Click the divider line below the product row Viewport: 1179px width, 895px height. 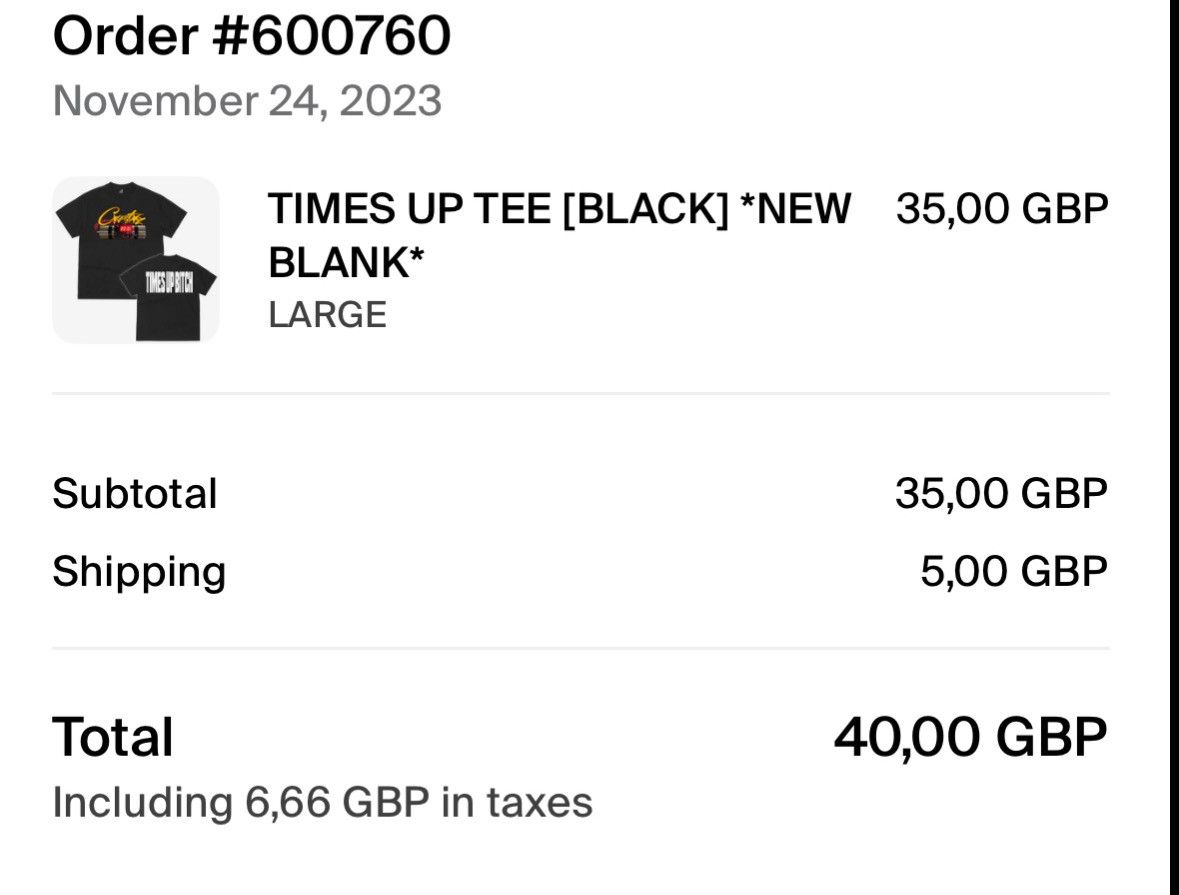click(x=580, y=393)
